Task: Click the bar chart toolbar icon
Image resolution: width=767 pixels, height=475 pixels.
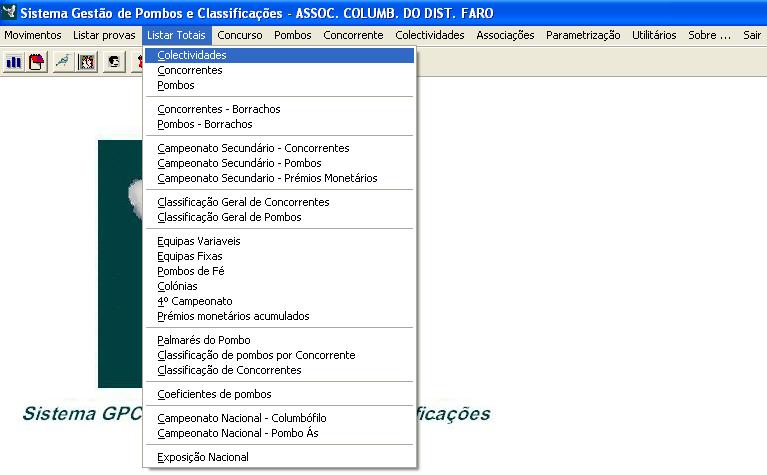Action: 14,62
